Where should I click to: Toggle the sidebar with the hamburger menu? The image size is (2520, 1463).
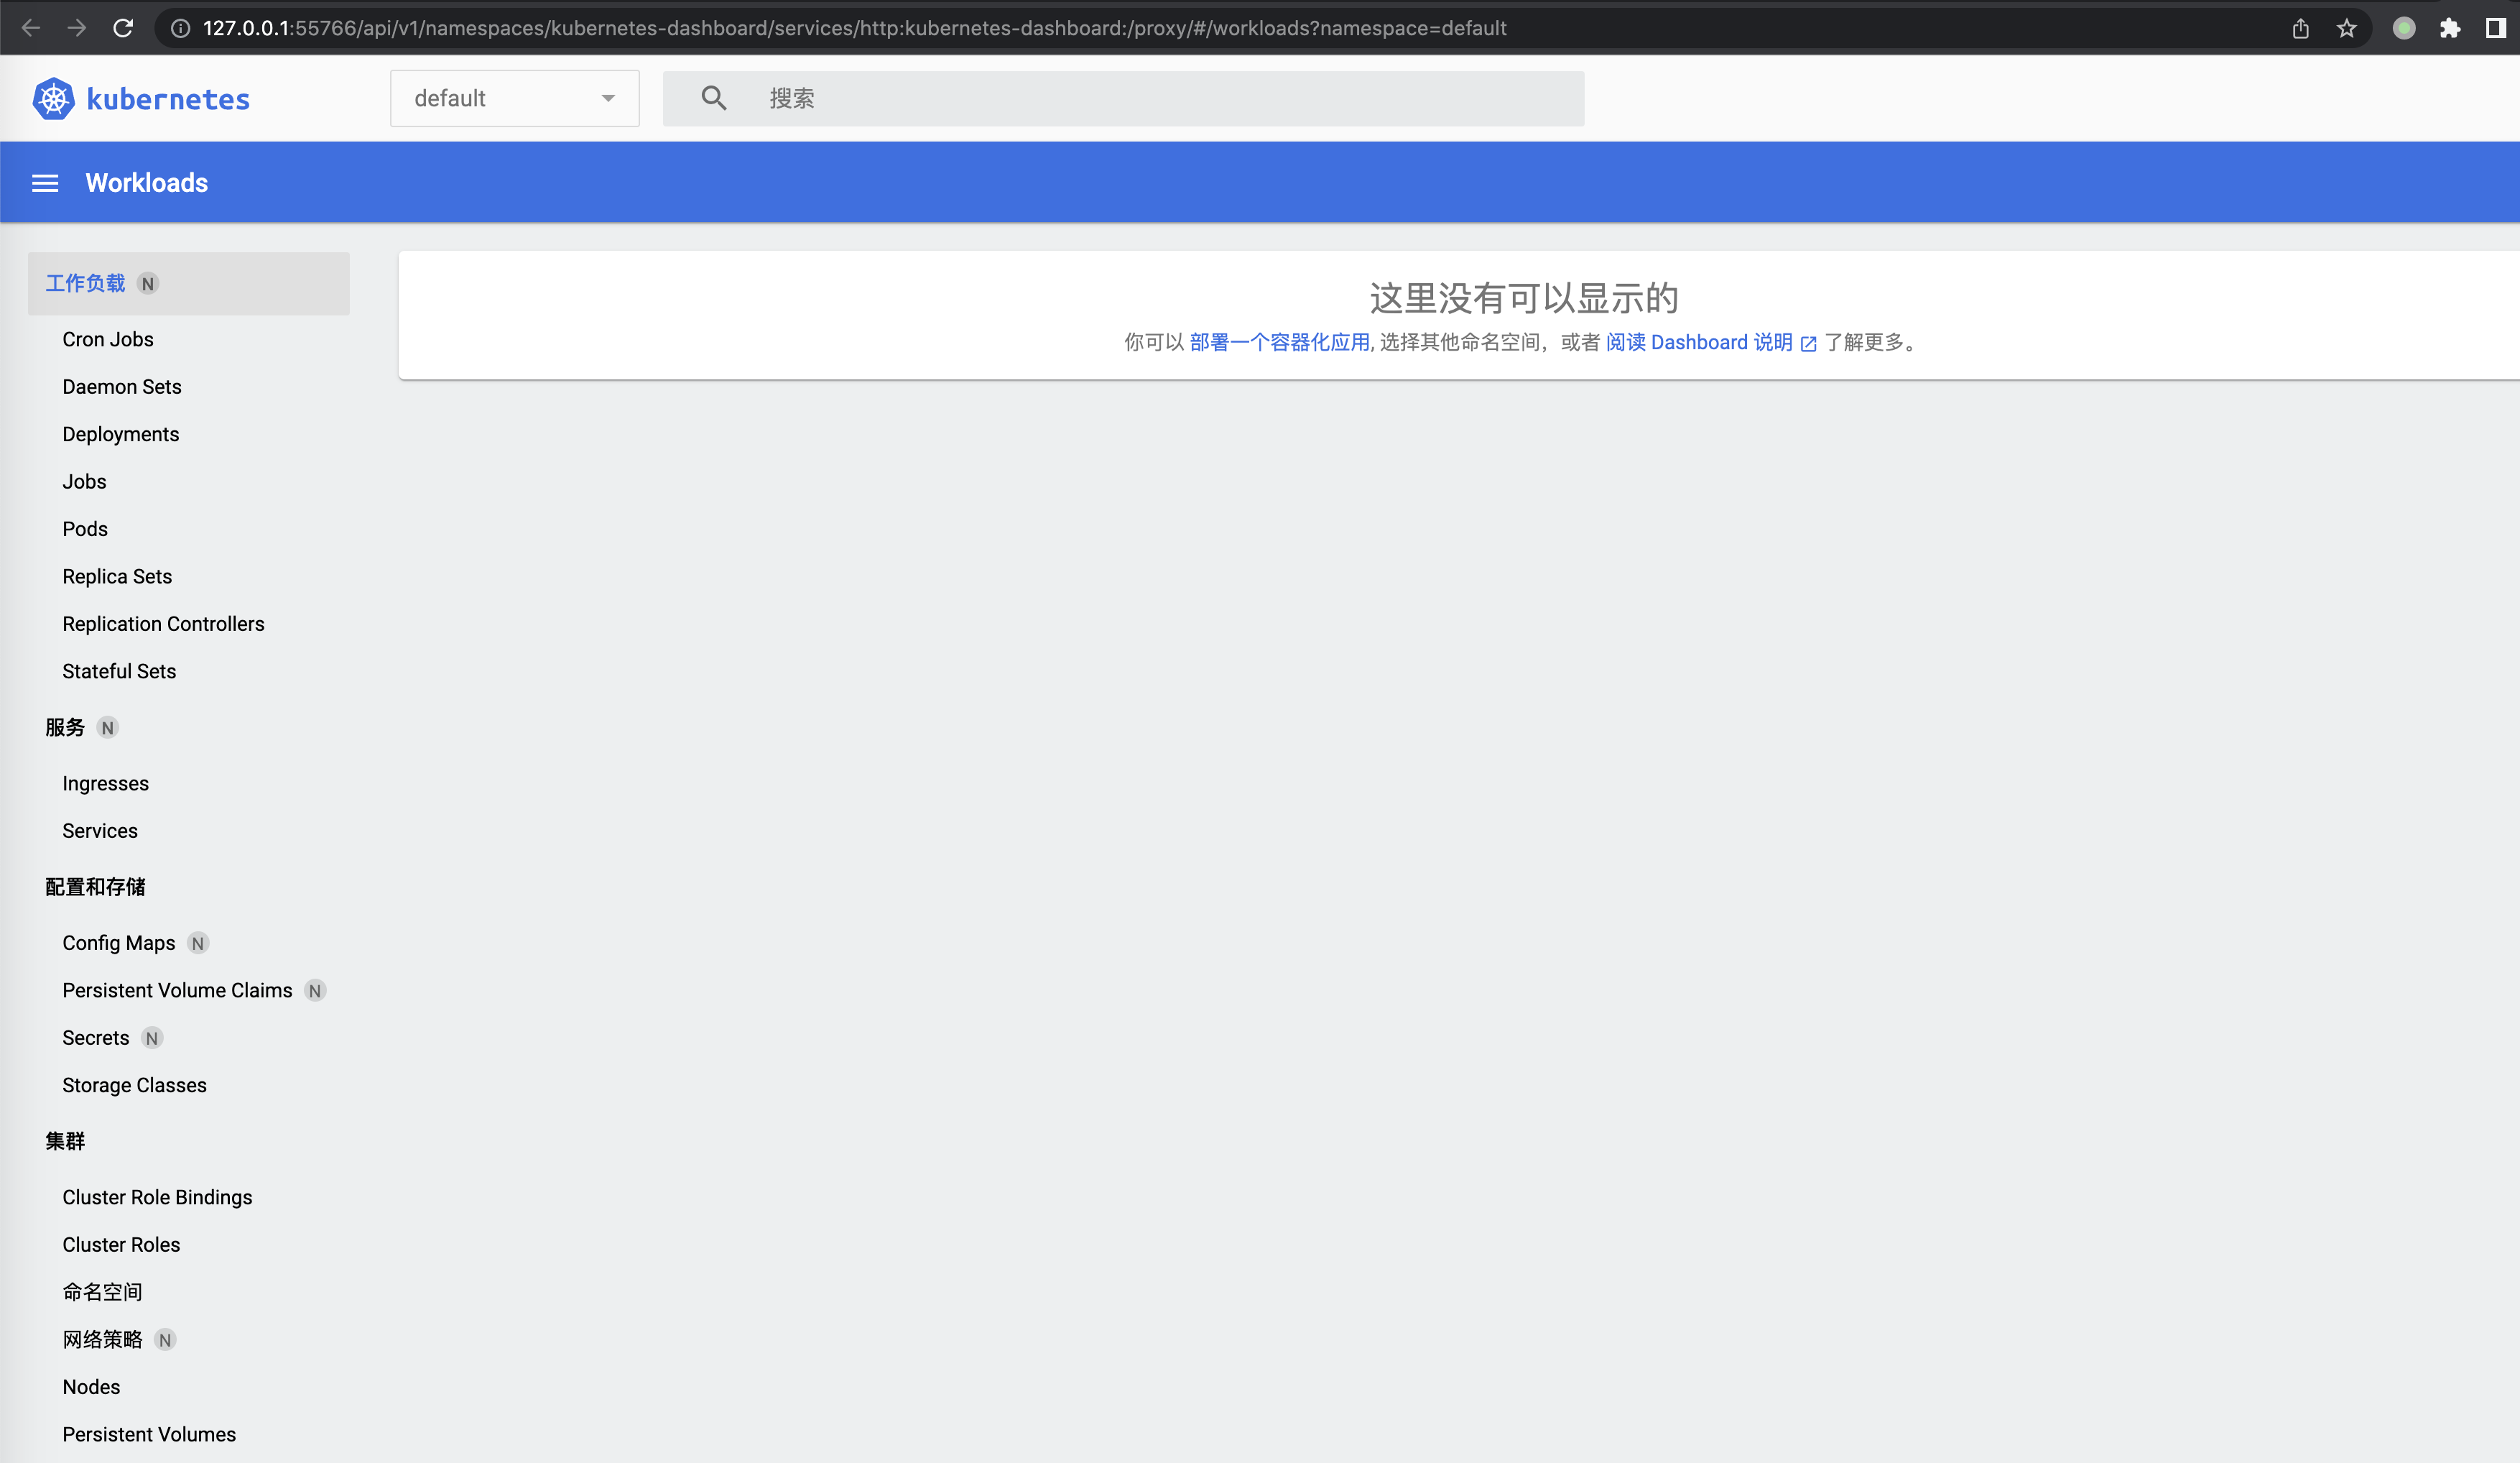pos(45,182)
